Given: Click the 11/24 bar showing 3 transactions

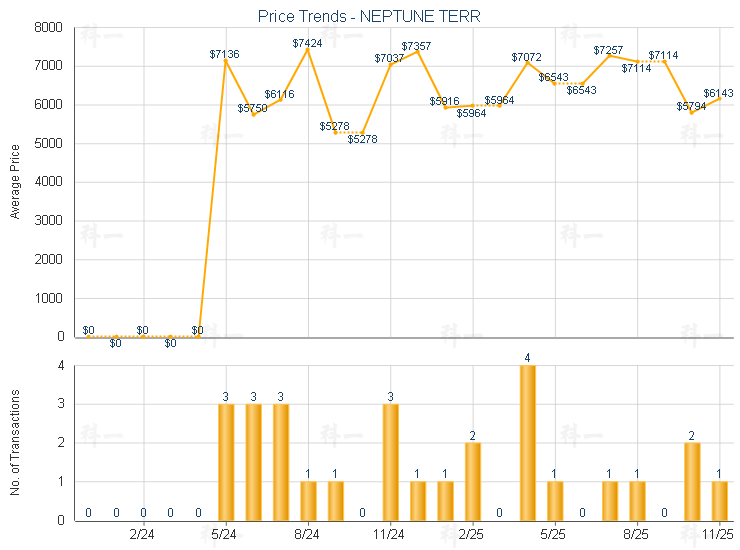Looking at the screenshot, I should click(390, 462).
